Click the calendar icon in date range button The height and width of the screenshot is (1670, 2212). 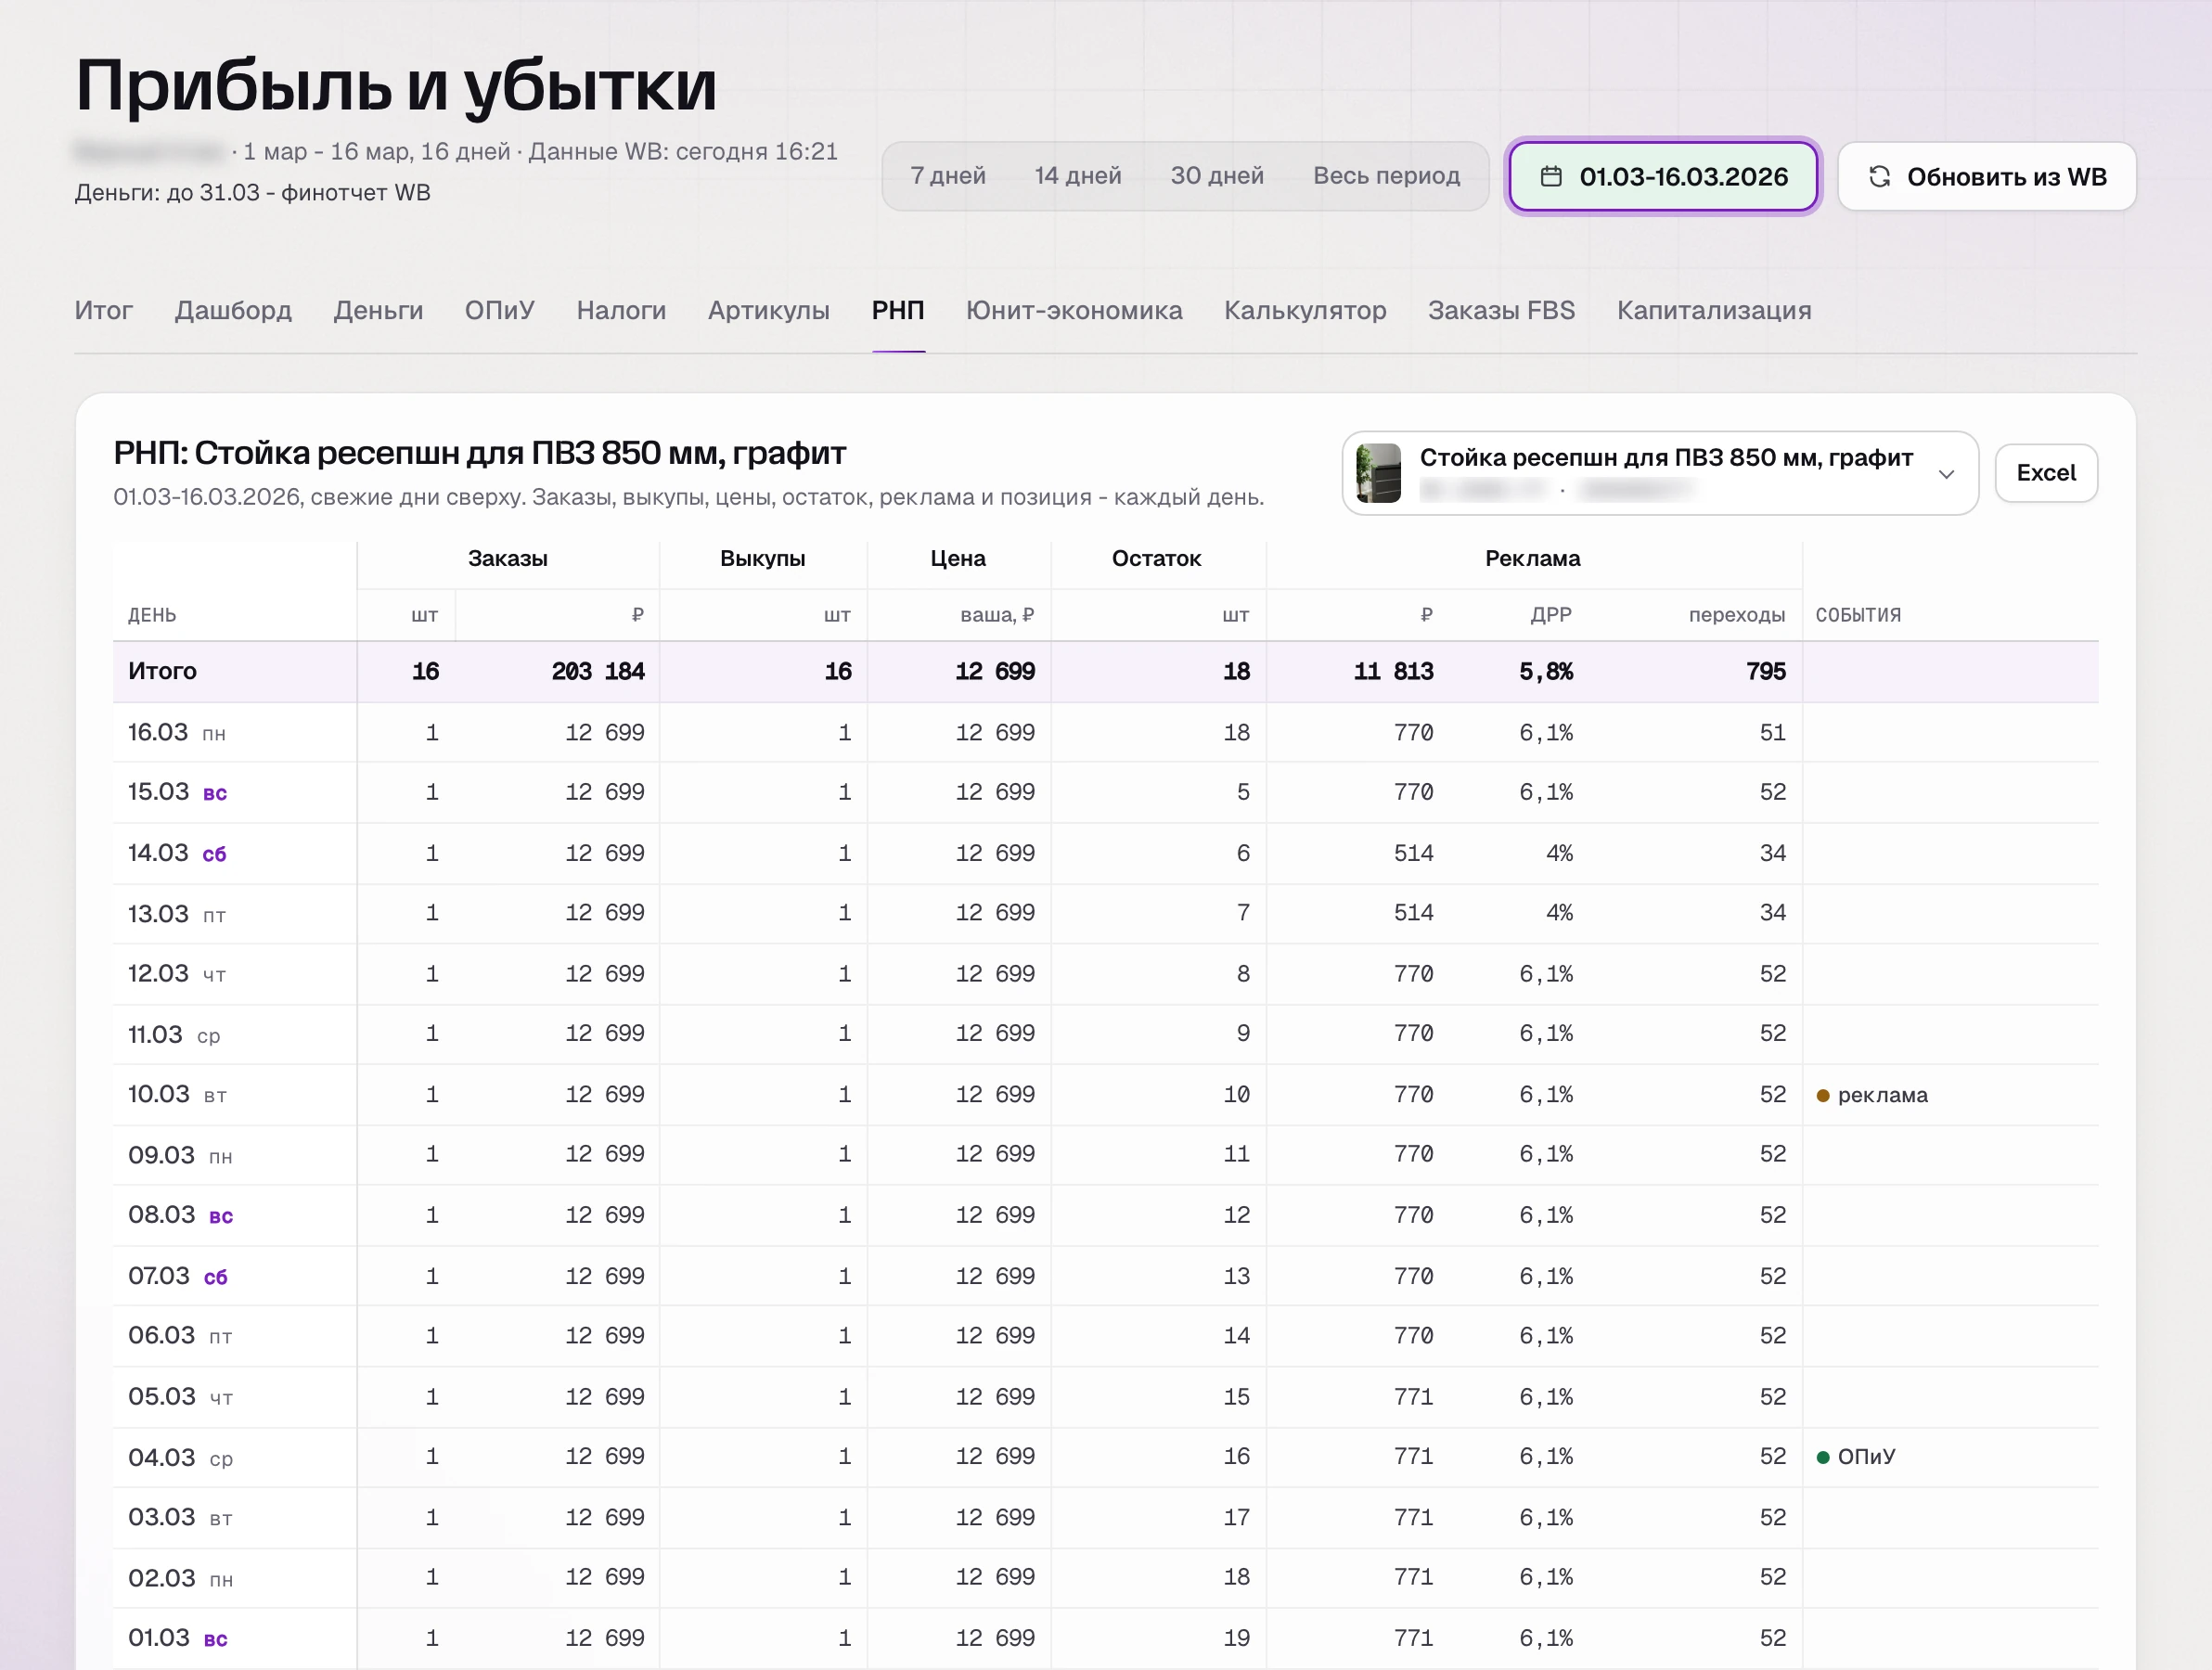(1551, 177)
